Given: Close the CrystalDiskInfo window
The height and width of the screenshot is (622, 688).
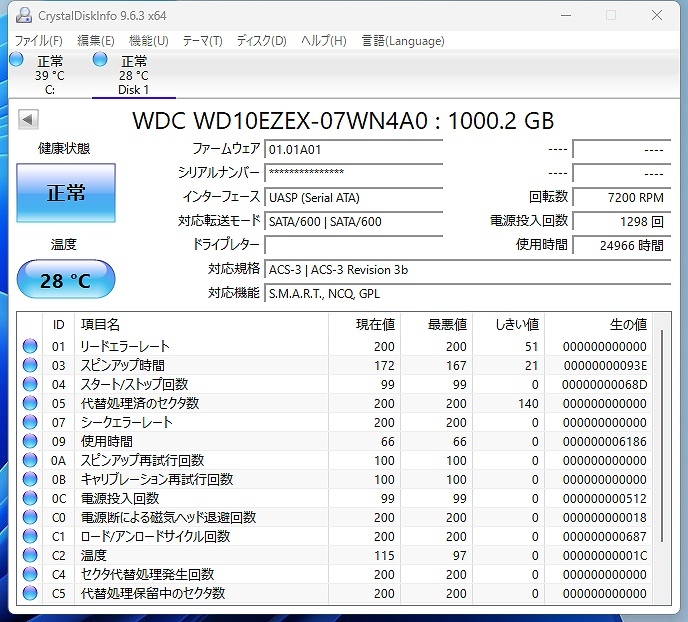Looking at the screenshot, I should (657, 15).
